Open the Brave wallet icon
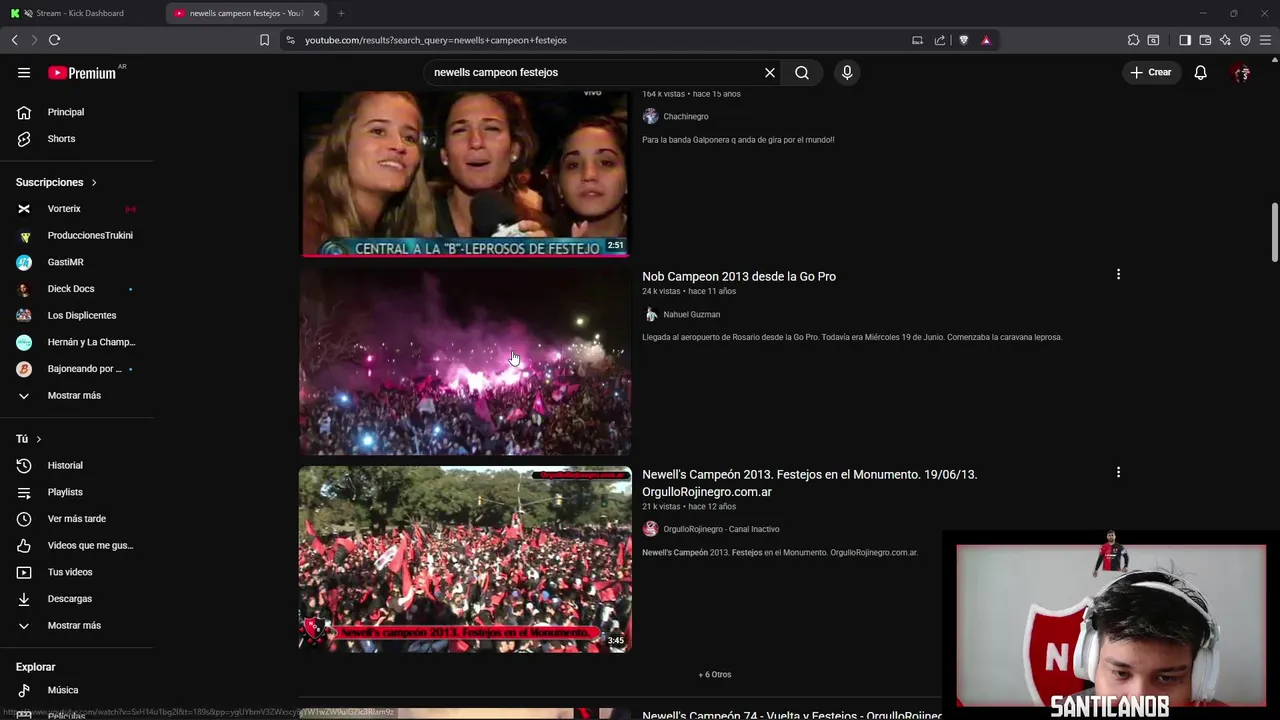 point(1205,40)
